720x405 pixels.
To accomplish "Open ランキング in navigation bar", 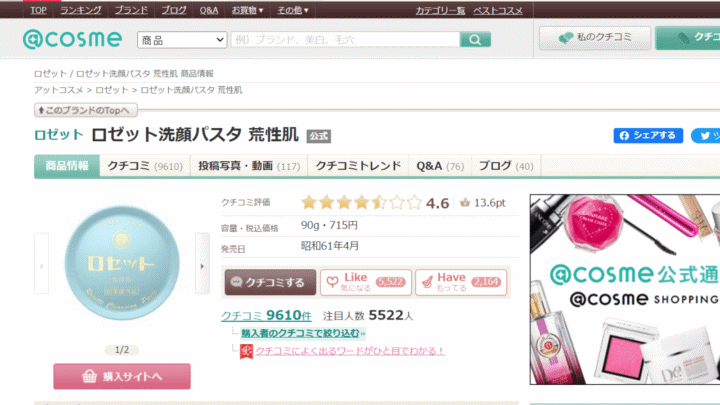I will point(80,10).
